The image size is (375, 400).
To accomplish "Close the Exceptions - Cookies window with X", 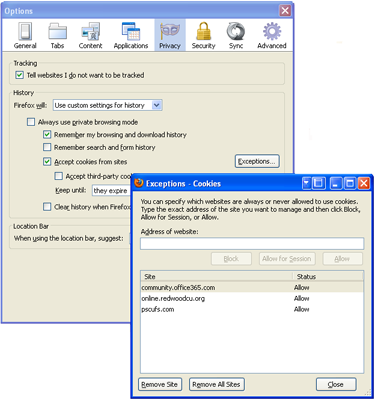I will 363,183.
